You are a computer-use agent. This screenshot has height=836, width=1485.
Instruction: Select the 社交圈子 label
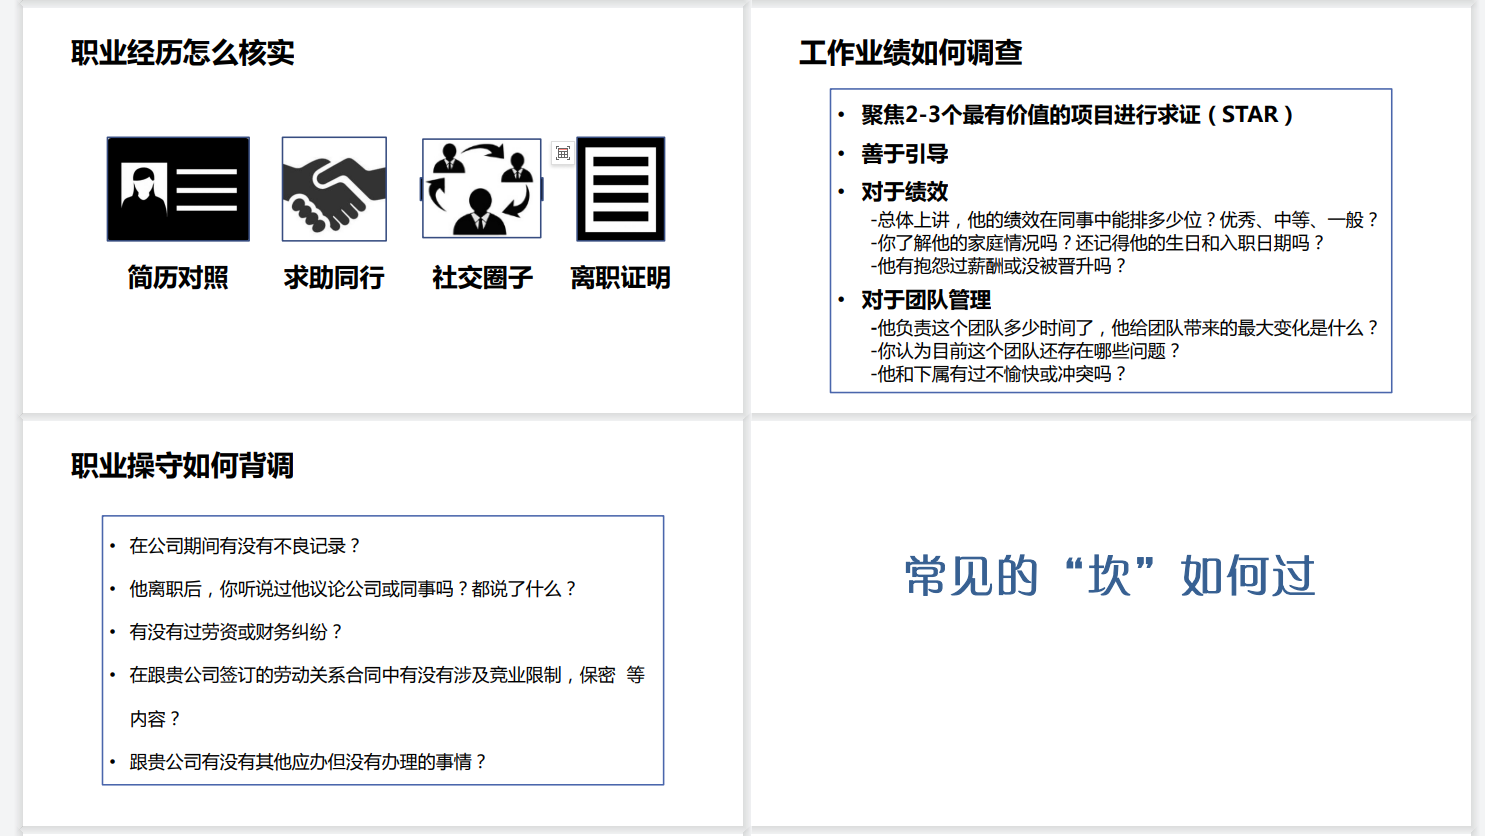pyautogui.click(x=482, y=277)
